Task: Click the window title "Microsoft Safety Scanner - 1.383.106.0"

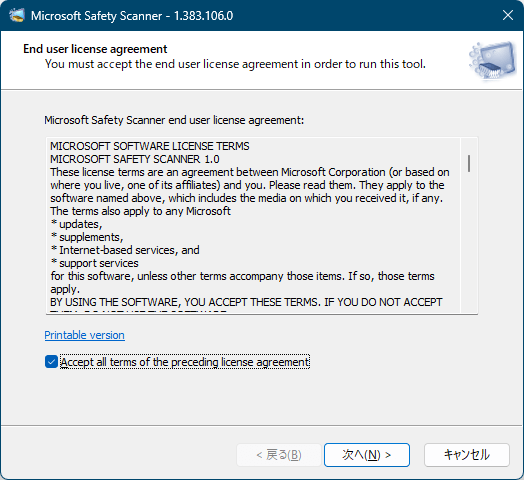Action: (x=132, y=16)
